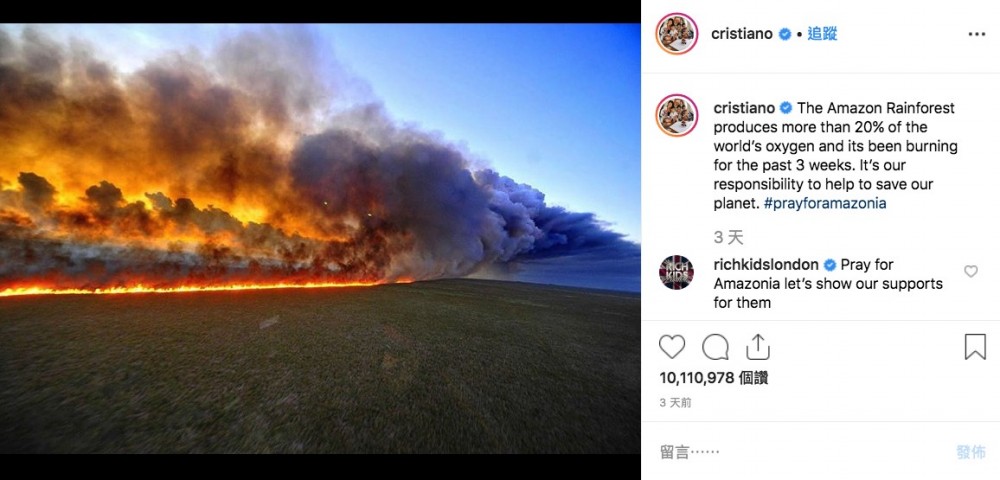Share the post via the share arrow icon
1000x480 pixels.
click(x=758, y=347)
